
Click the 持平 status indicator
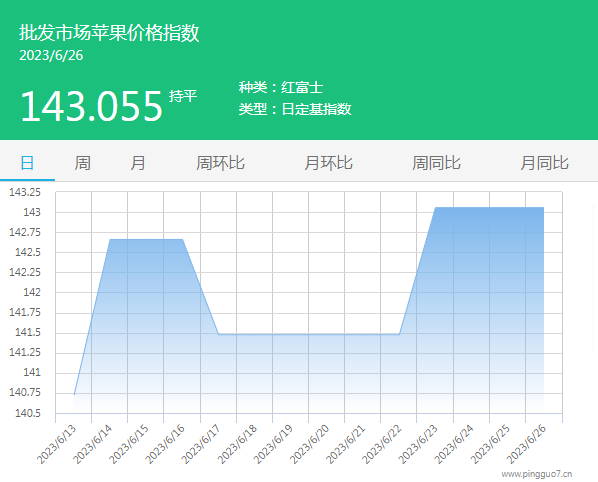[183, 96]
